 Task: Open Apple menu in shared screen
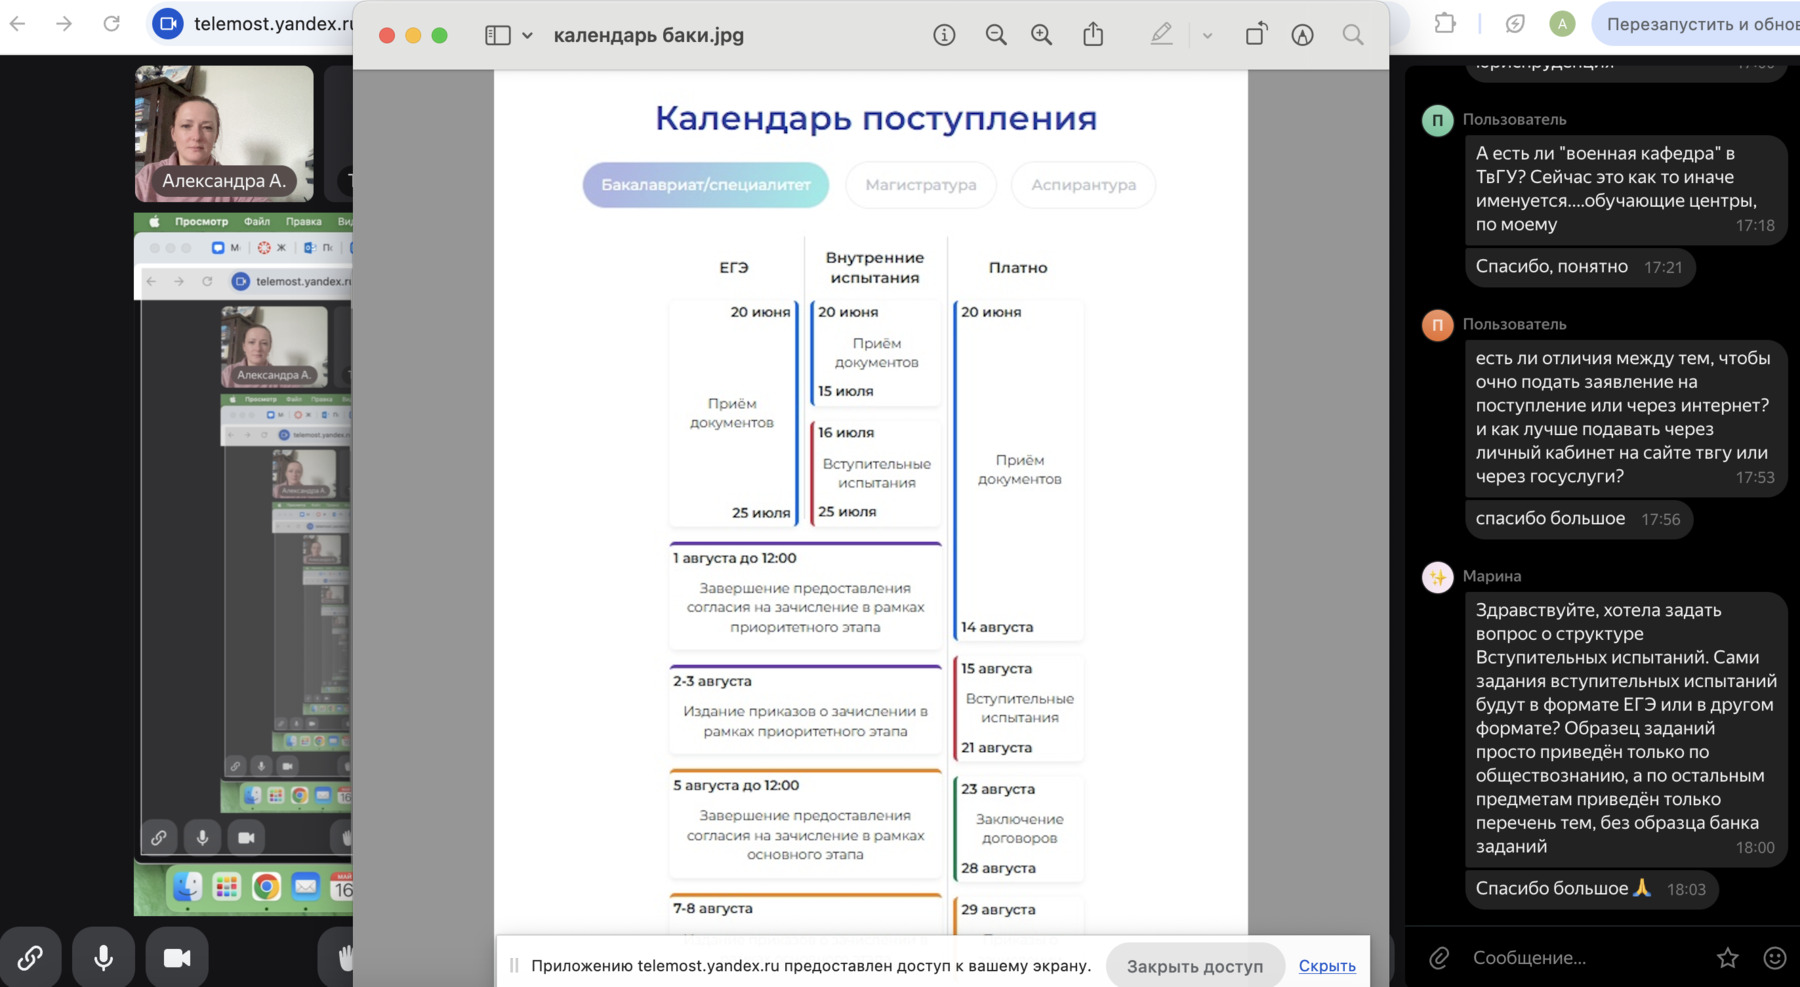pos(154,221)
